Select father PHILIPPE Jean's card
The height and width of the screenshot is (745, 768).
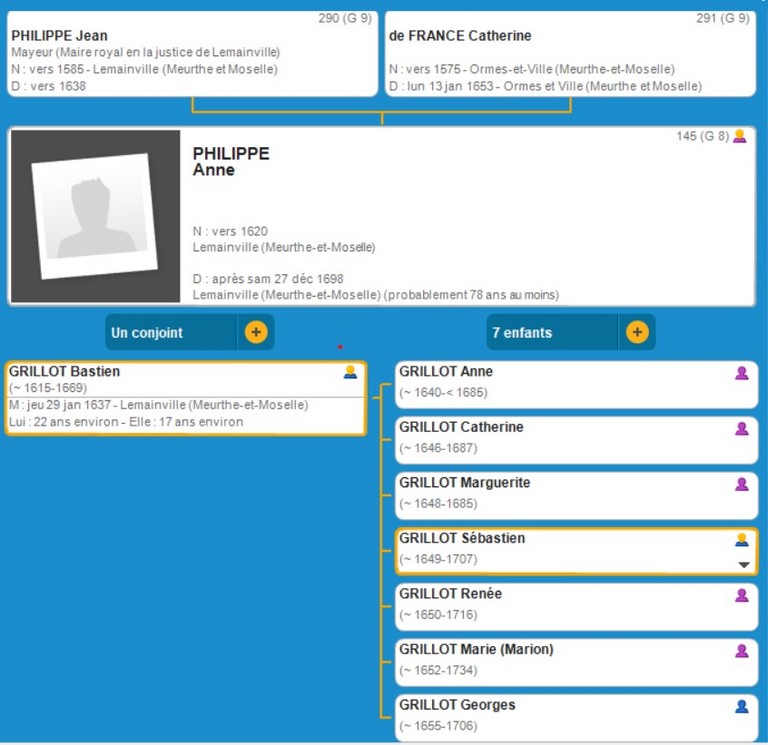(193, 54)
